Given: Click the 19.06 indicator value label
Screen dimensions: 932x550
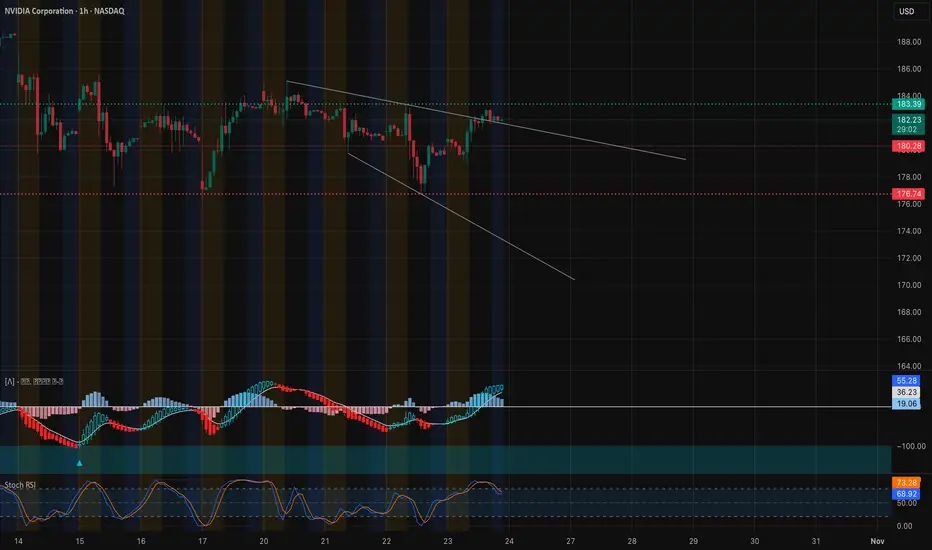Looking at the screenshot, I should tap(906, 404).
